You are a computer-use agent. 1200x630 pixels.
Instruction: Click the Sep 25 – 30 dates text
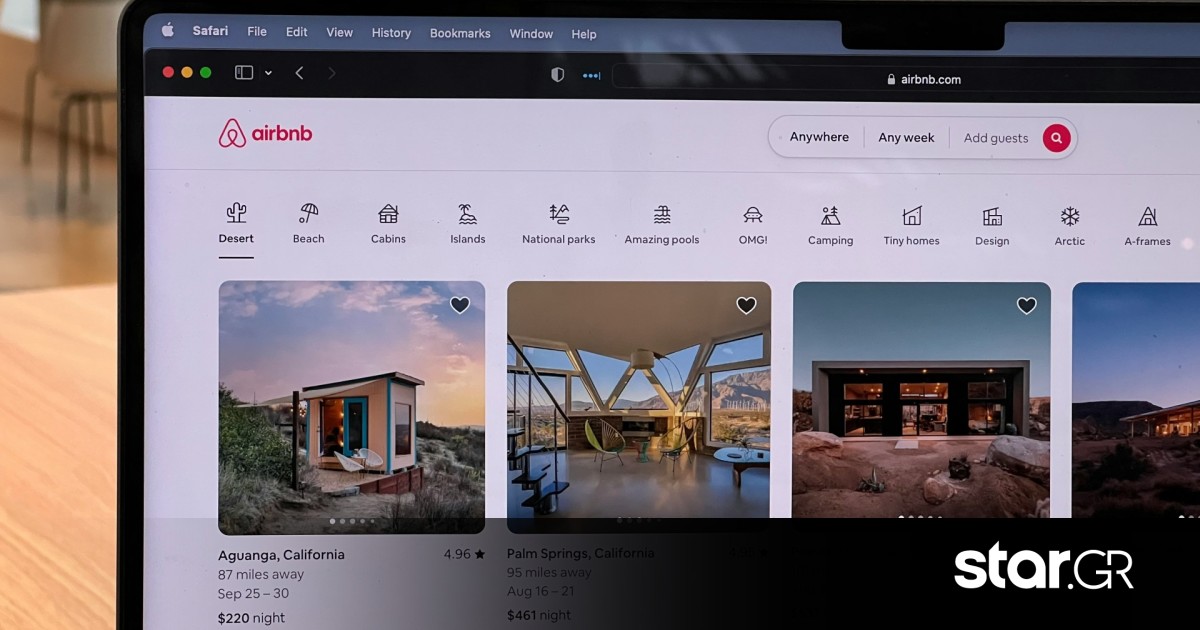click(253, 594)
